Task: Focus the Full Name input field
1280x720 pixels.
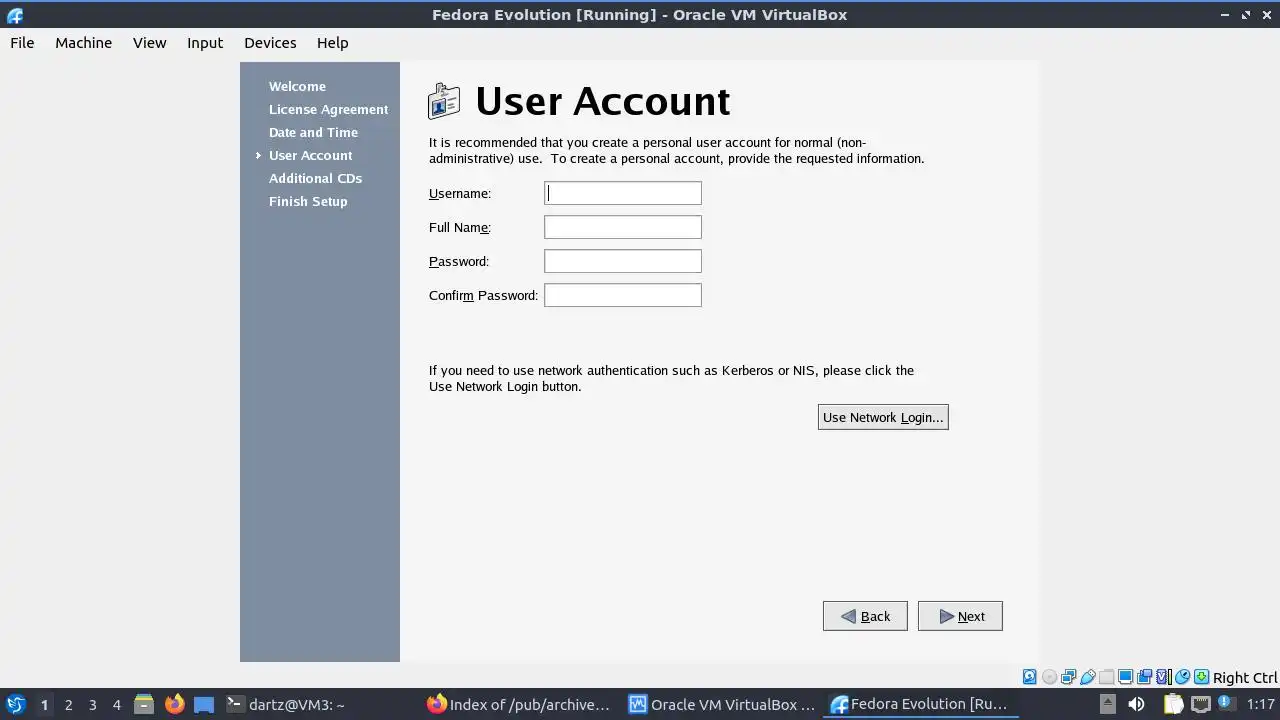Action: (x=623, y=227)
